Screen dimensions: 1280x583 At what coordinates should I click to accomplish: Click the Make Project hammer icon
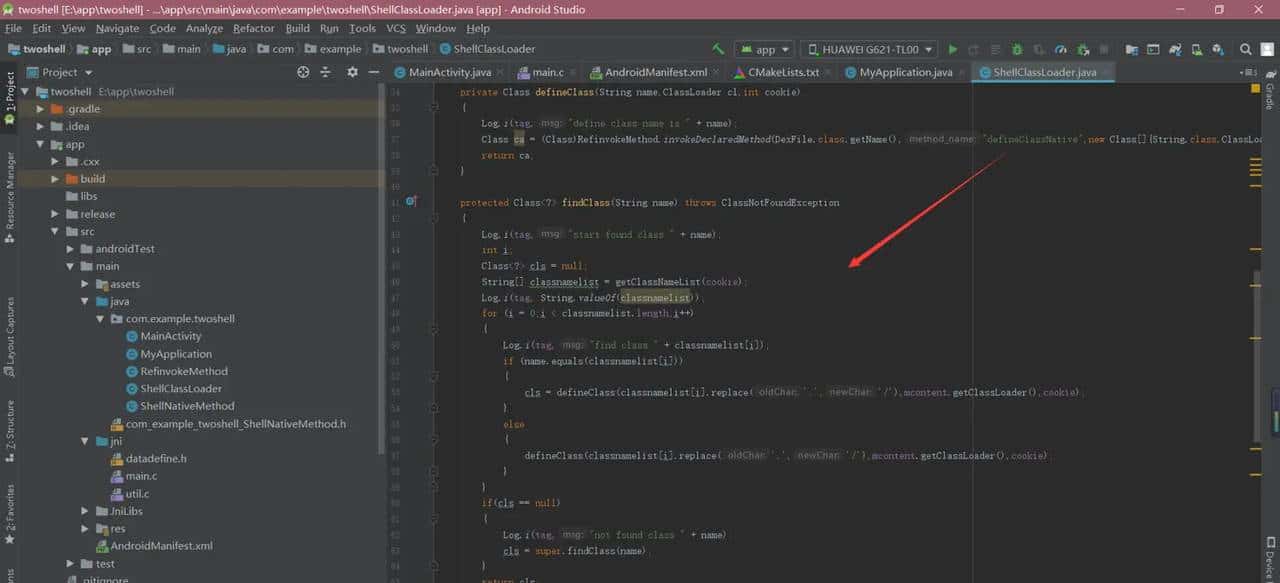tap(718, 49)
